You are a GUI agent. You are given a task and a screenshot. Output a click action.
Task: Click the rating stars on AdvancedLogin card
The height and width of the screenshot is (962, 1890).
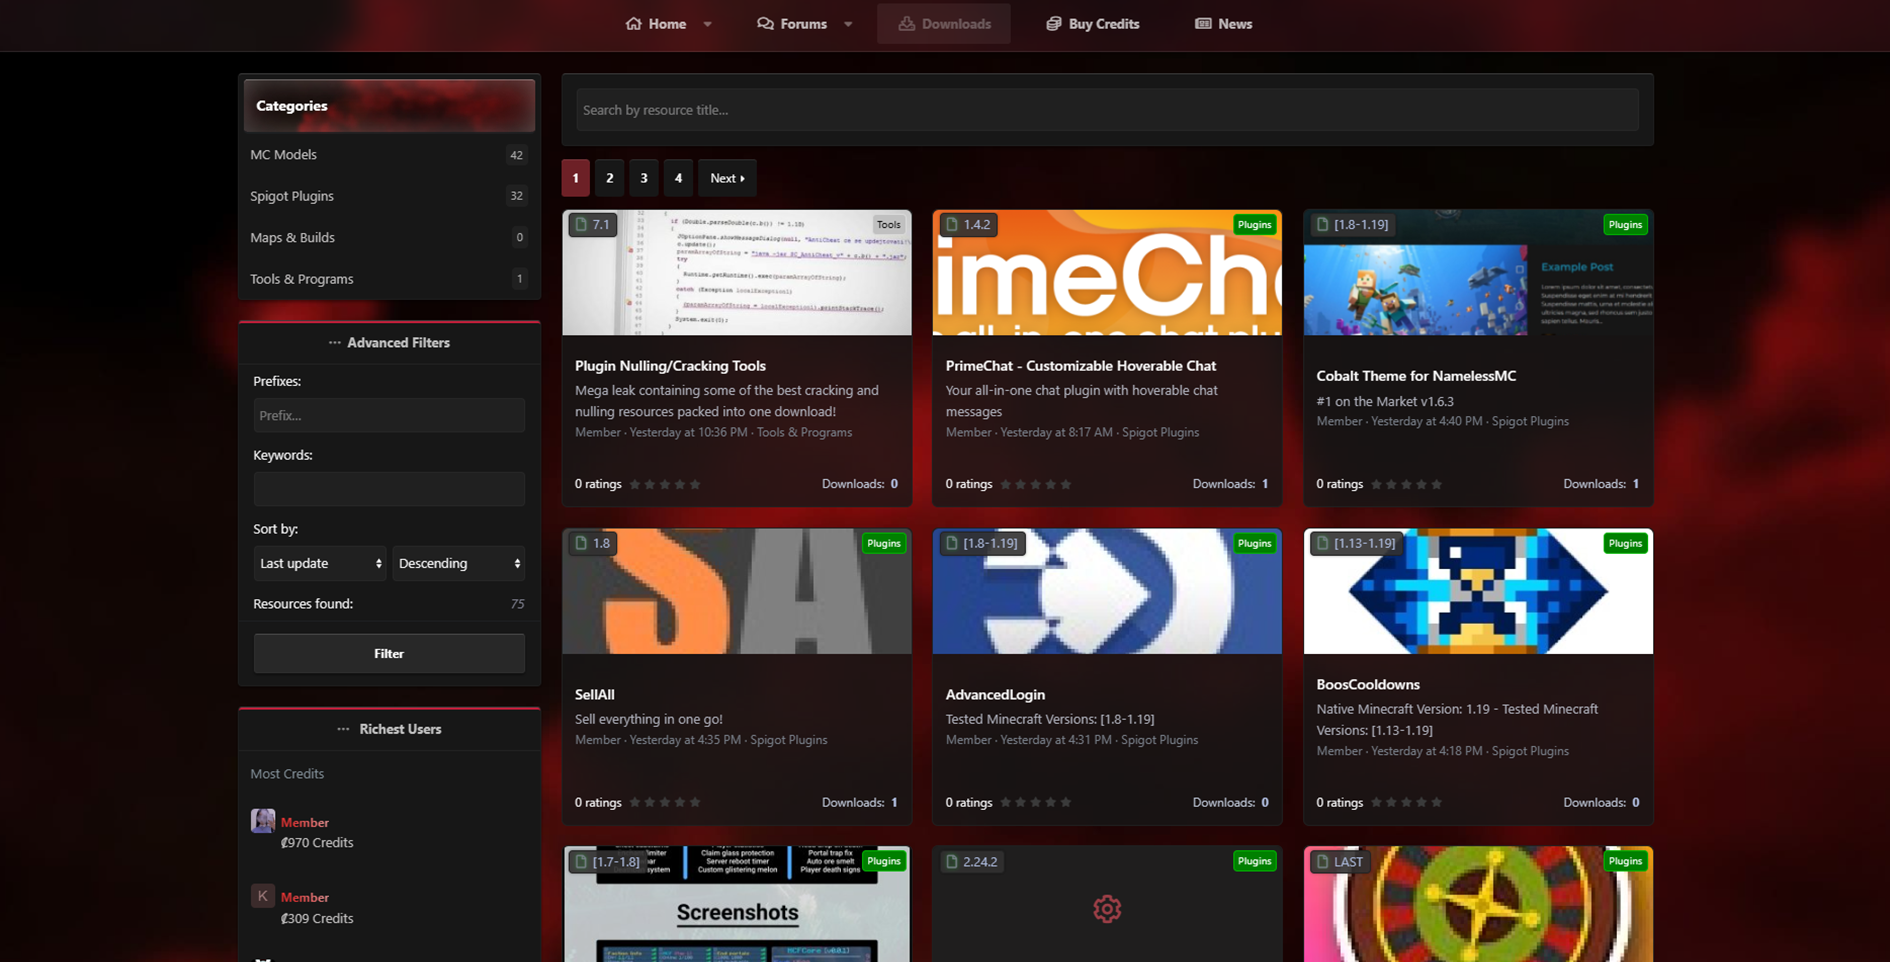click(1036, 802)
